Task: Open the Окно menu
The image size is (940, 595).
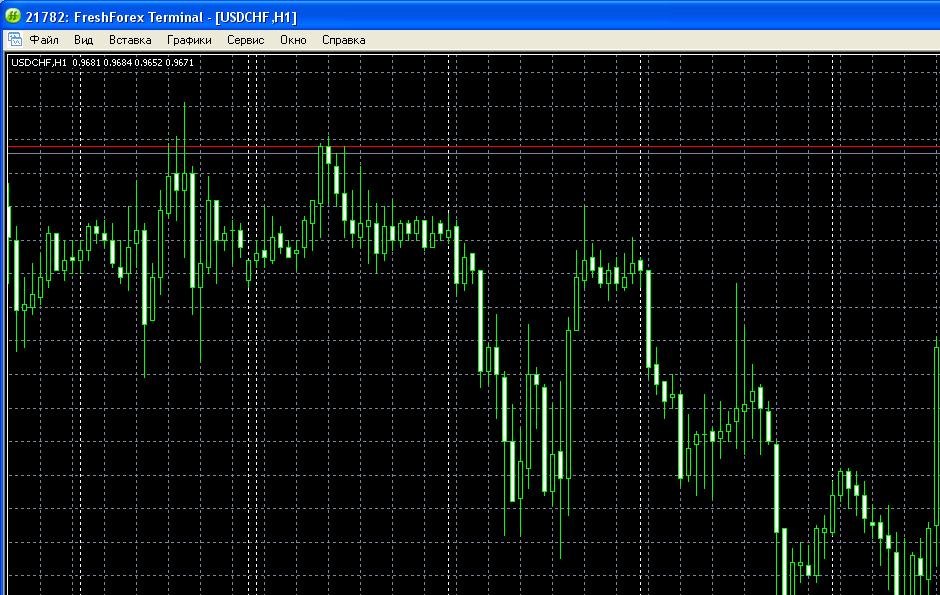Action: [293, 40]
